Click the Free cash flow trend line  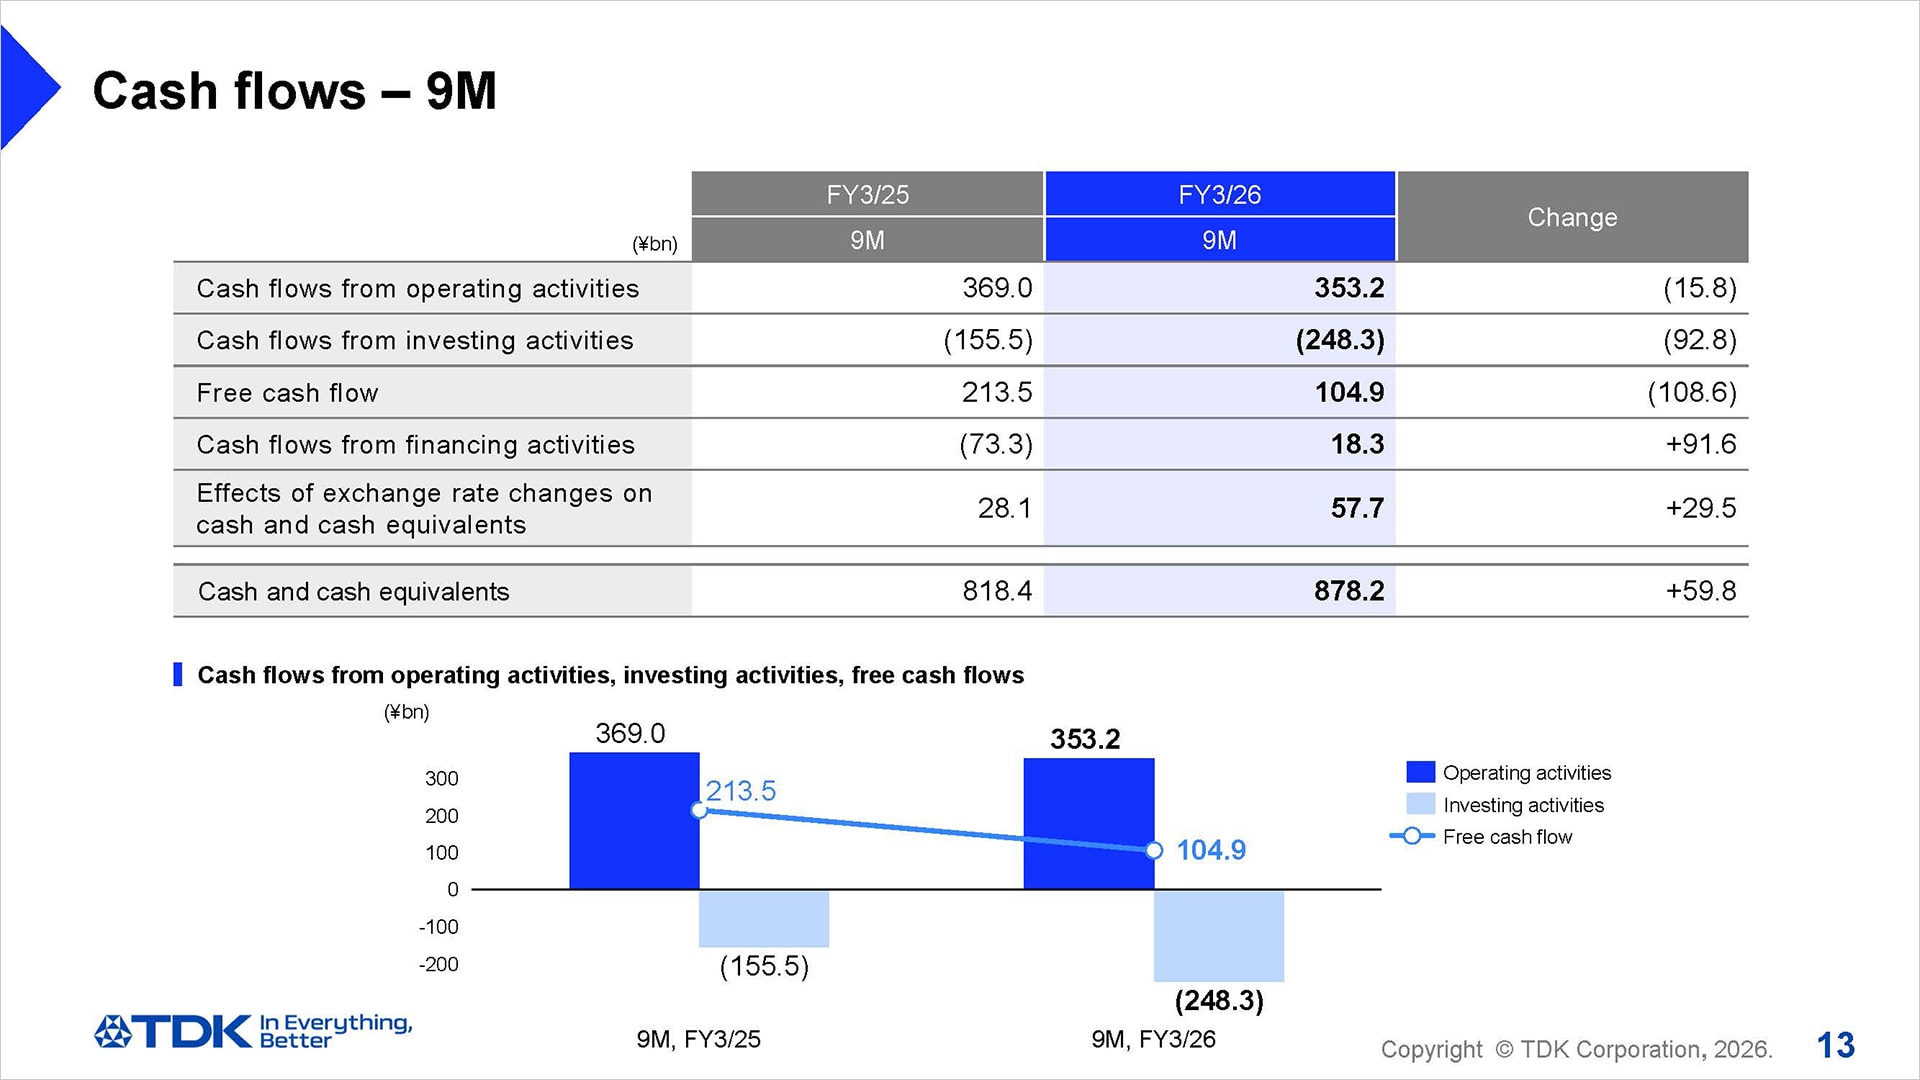[925, 830]
